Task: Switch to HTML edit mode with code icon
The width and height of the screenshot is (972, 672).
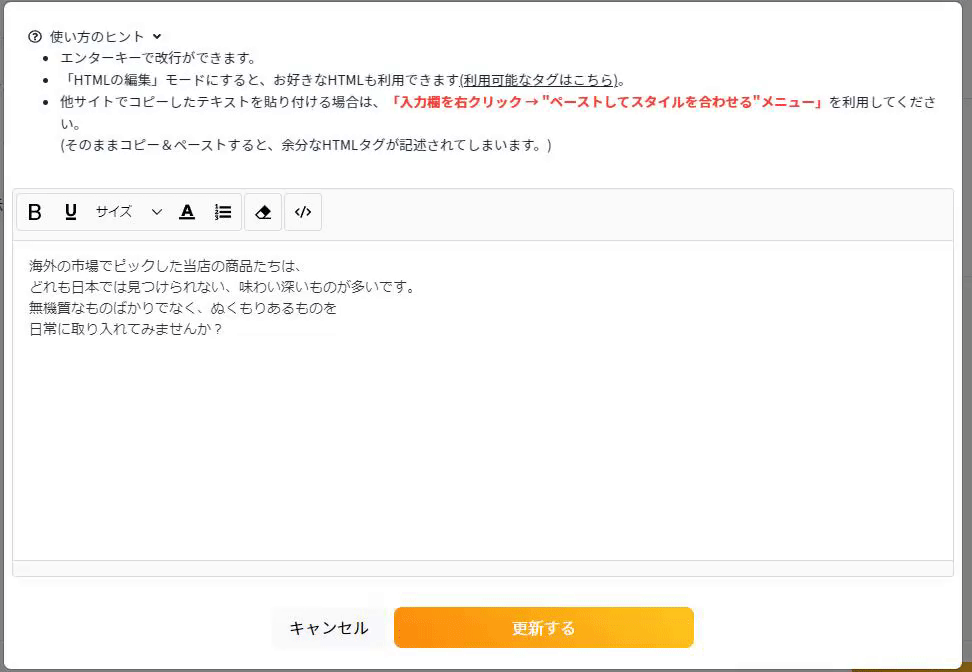Action: tap(303, 212)
